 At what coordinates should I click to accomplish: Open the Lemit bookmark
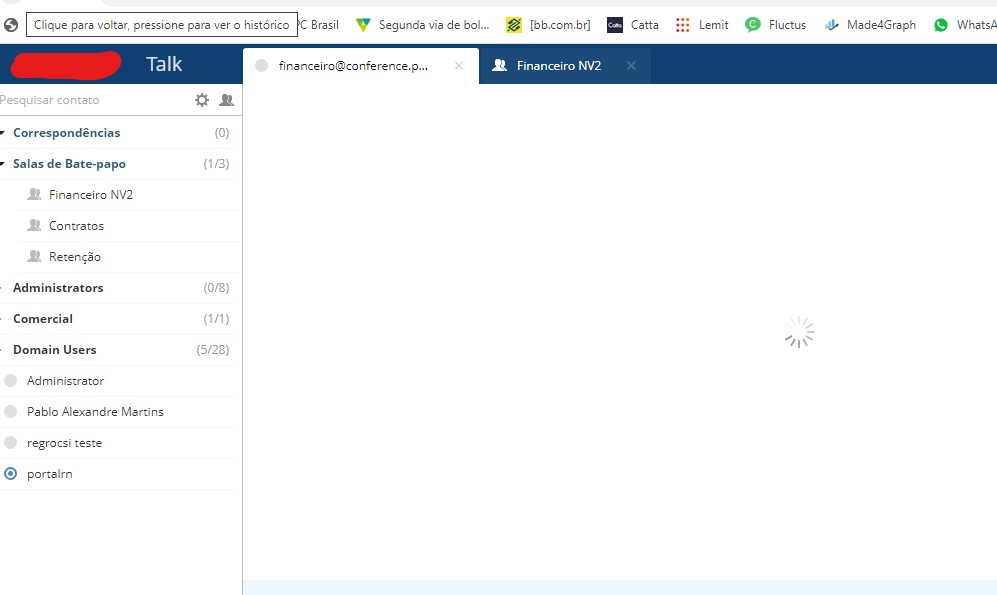click(702, 25)
